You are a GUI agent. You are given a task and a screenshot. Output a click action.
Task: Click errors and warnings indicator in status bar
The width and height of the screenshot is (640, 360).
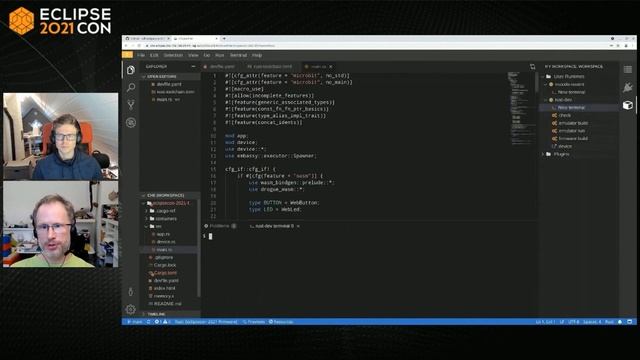pos(162,322)
